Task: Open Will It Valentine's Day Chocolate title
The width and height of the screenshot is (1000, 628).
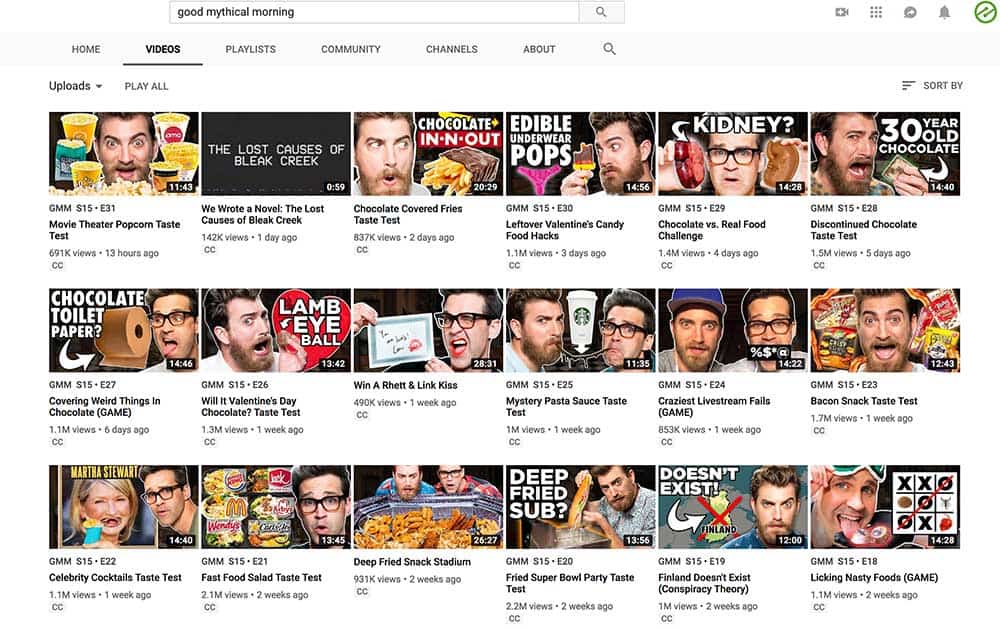Action: click(251, 407)
